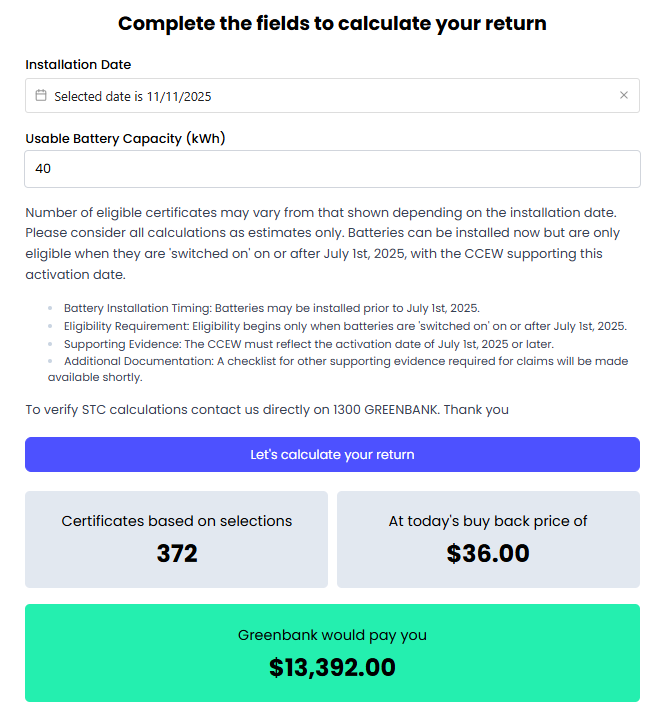This screenshot has width=666, height=702.
Task: Click the Certificates based on selections label
Action: tap(177, 521)
